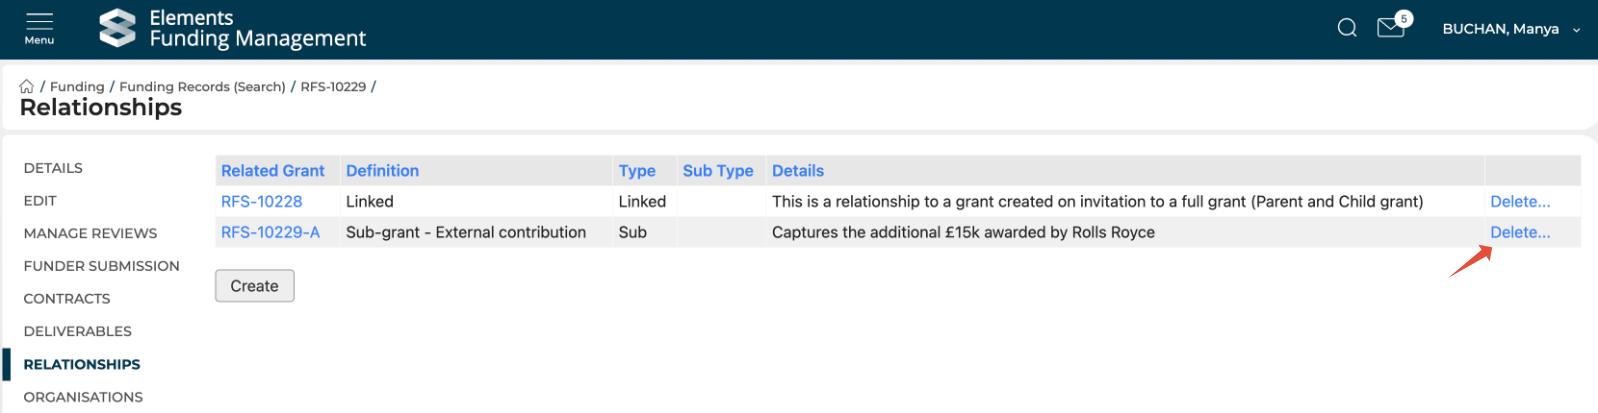Viewport: 1598px width, 413px height.
Task: Open the hamburger Menu icon
Action: tap(39, 27)
